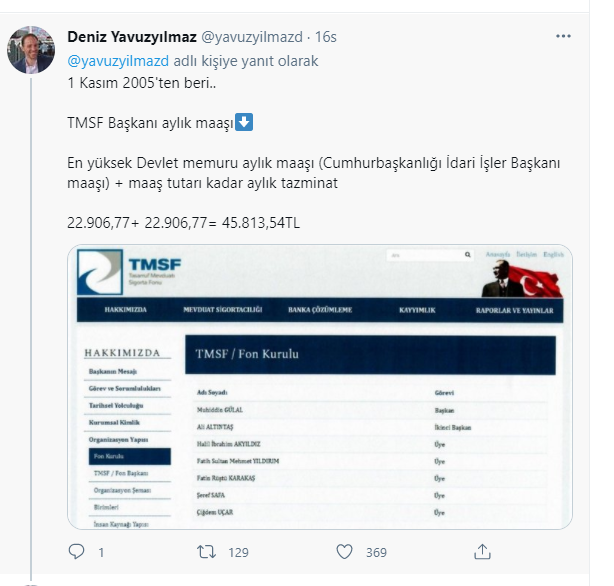Select Fon Kurulu in the sidebar list

pos(130,456)
